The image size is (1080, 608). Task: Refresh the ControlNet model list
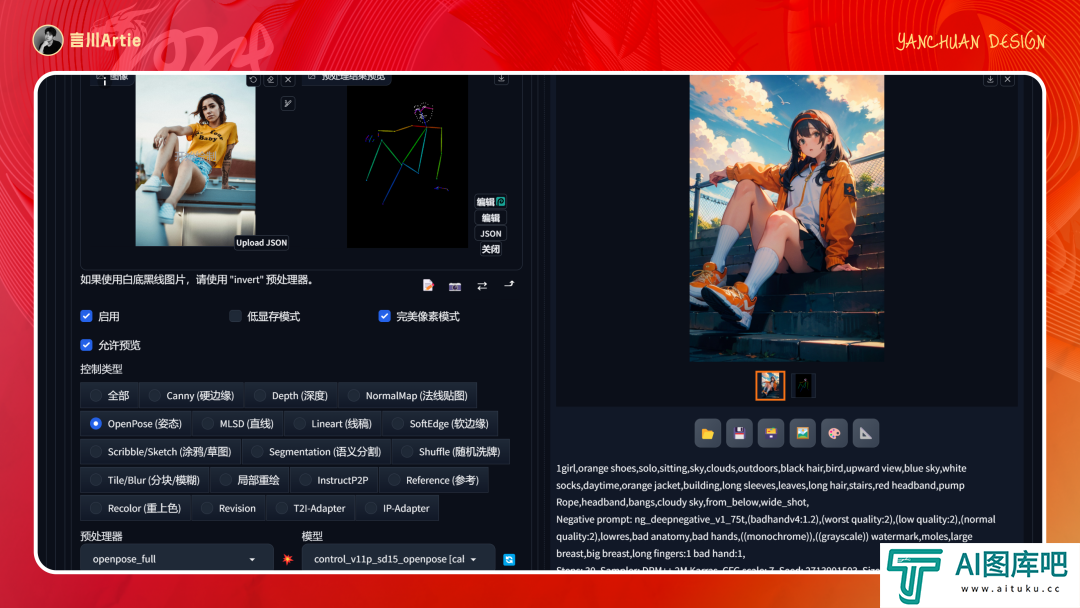[x=509, y=560]
